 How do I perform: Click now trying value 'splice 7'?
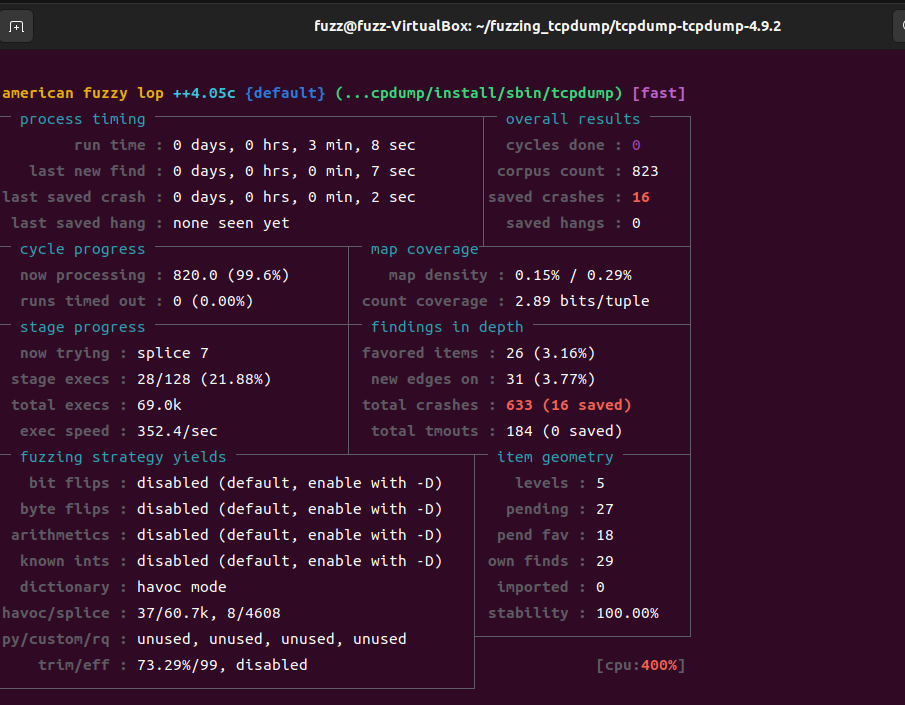[x=173, y=353]
